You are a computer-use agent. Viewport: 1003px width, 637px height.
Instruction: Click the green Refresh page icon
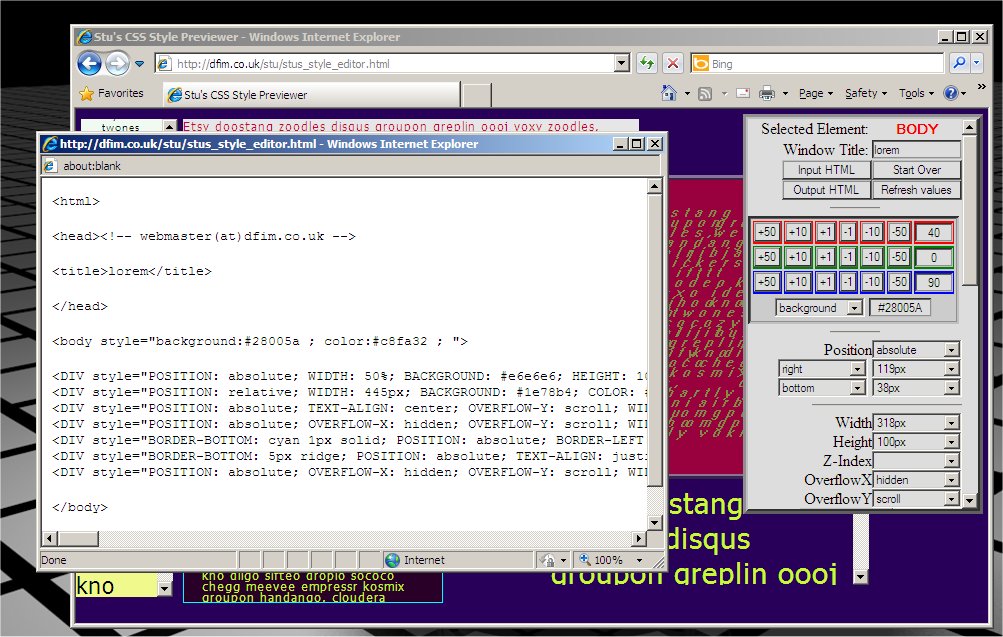(646, 64)
